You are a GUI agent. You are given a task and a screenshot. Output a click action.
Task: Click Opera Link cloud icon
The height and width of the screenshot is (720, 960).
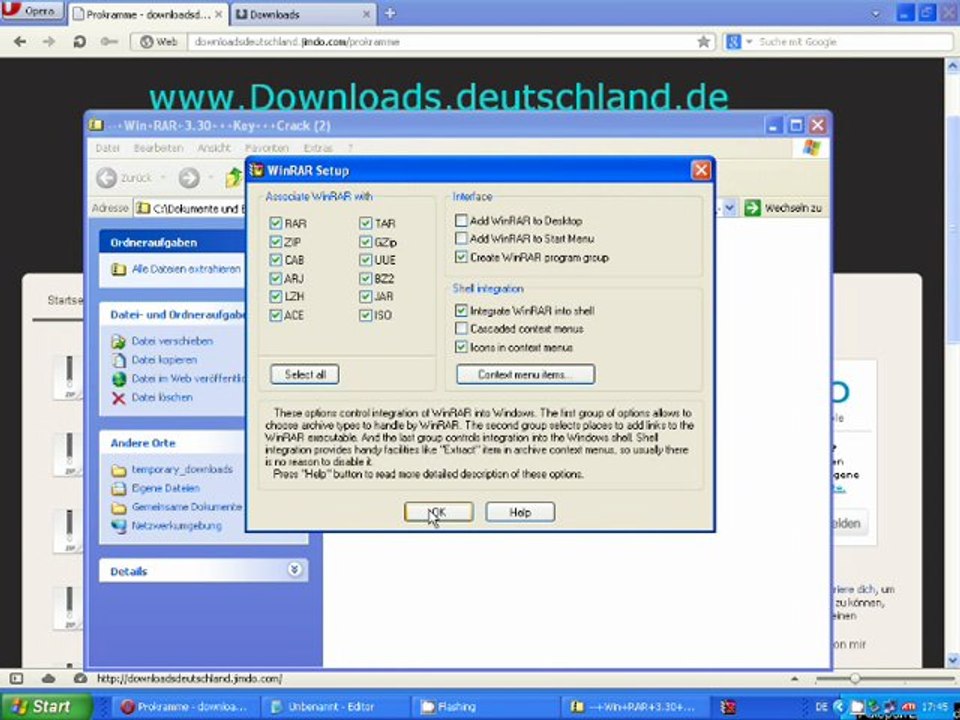(x=48, y=678)
